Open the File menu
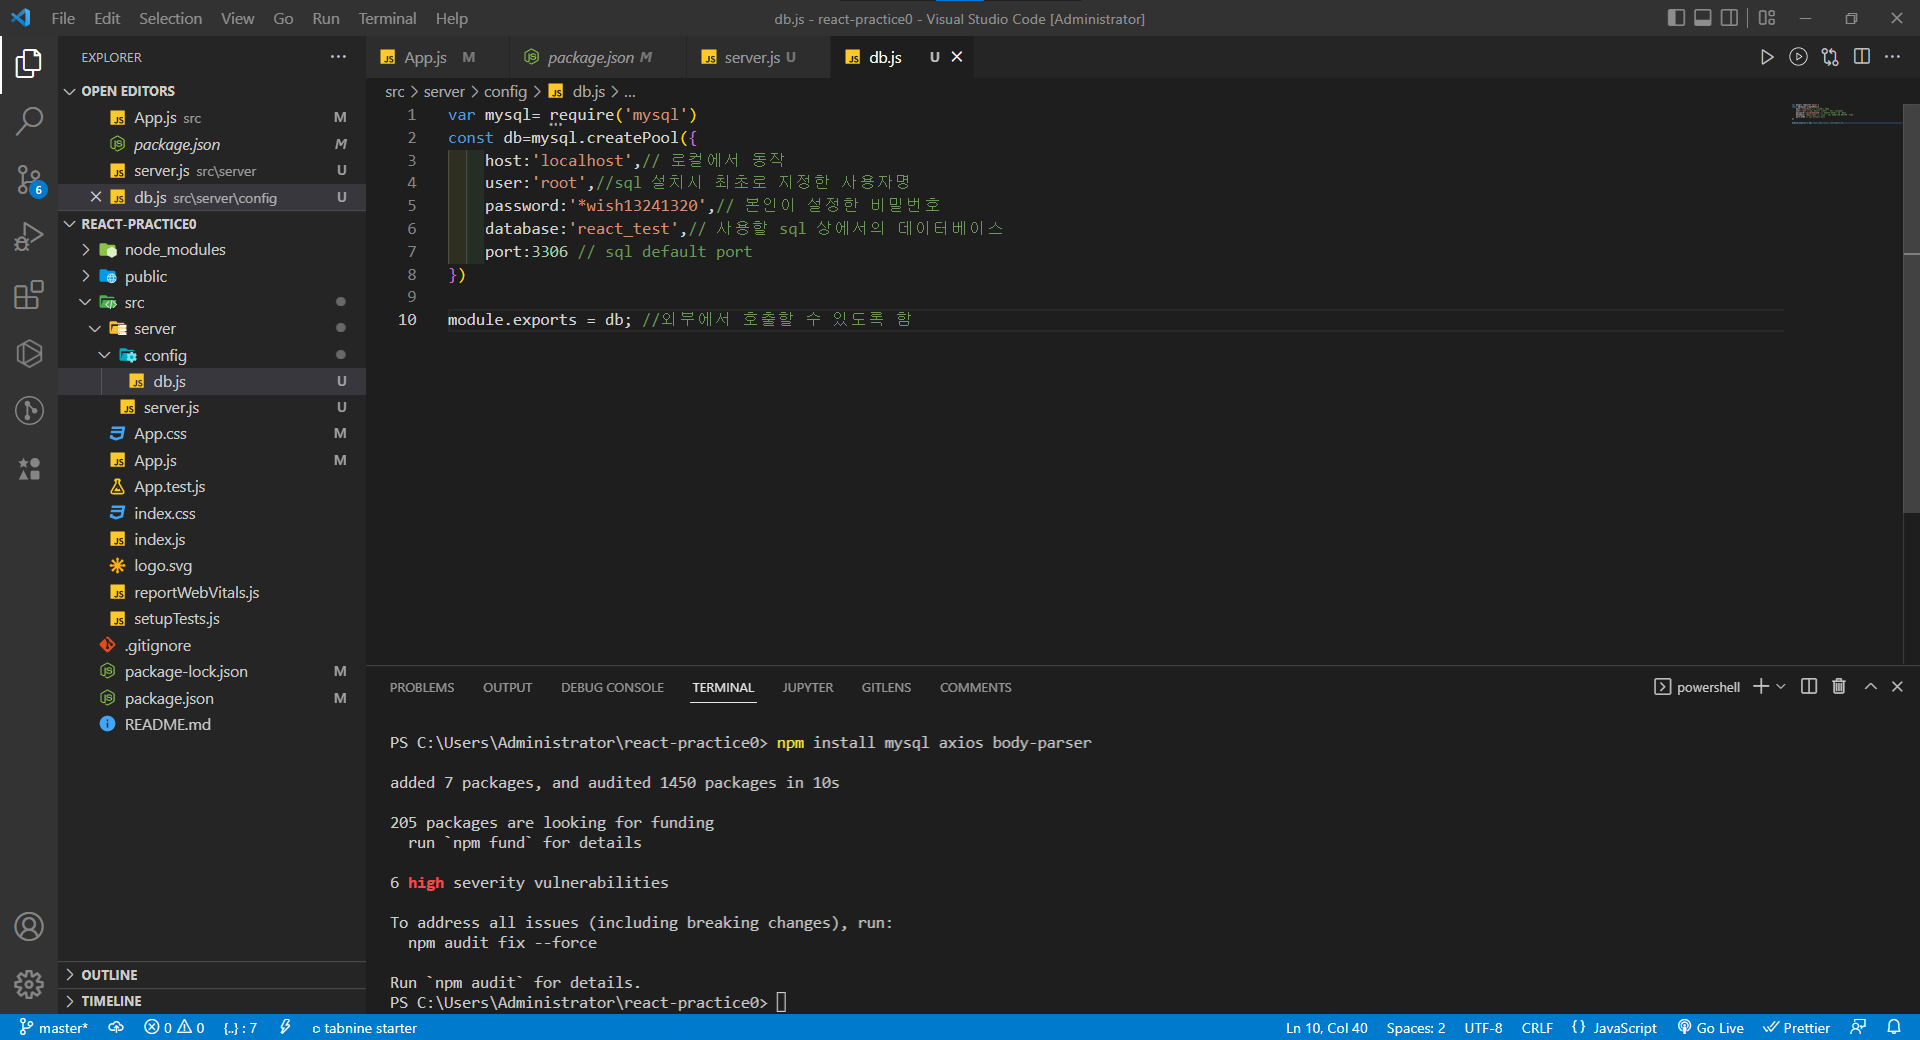Screen dimensions: 1920x1040 63,18
